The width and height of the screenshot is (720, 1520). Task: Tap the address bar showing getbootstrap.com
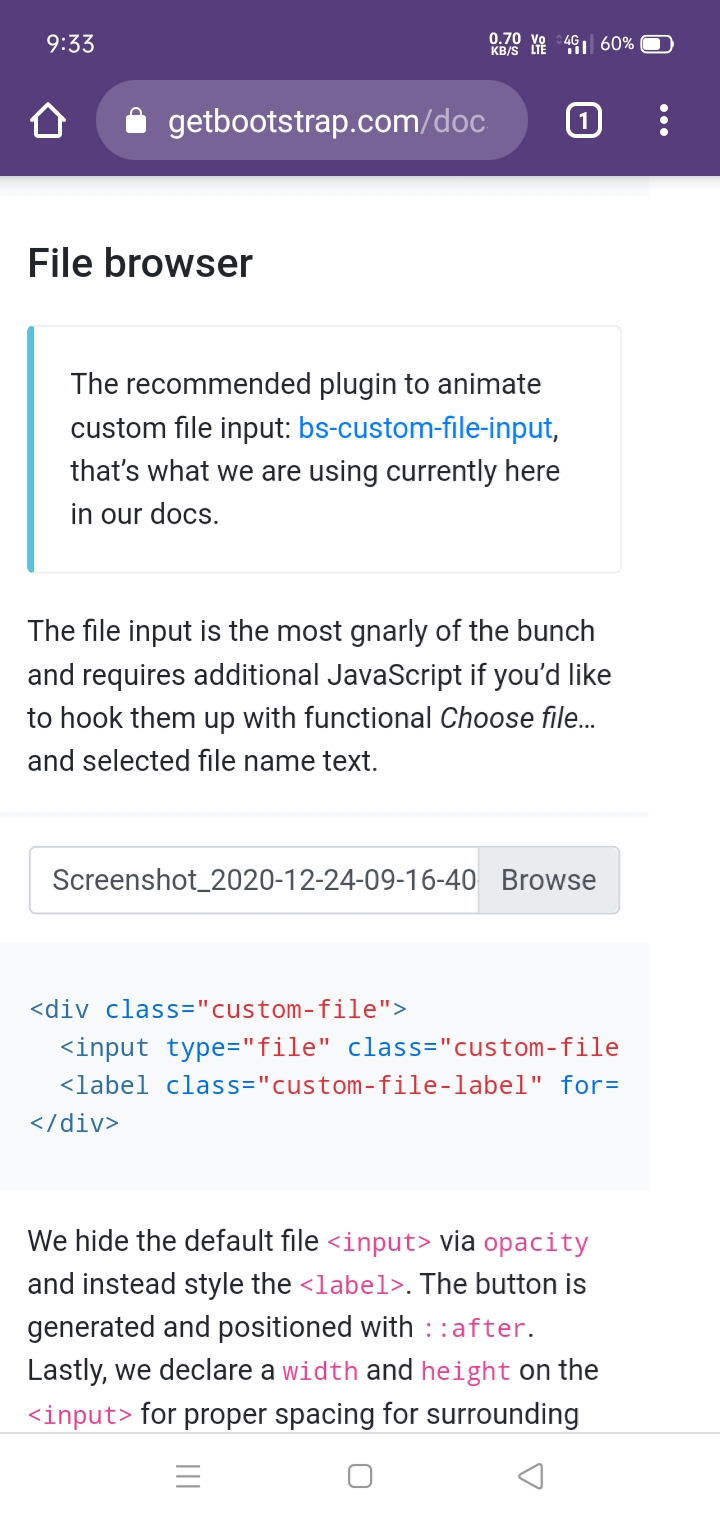[320, 119]
